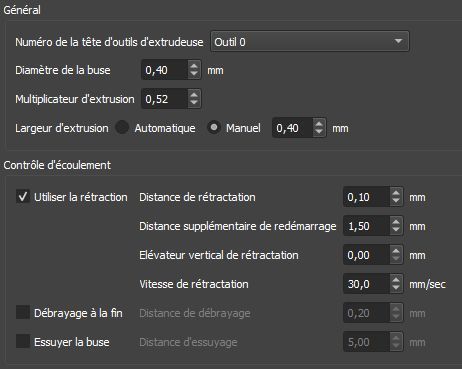Increase the manual Largeur d'extrusion value
The height and width of the screenshot is (369, 462).
tap(319, 123)
